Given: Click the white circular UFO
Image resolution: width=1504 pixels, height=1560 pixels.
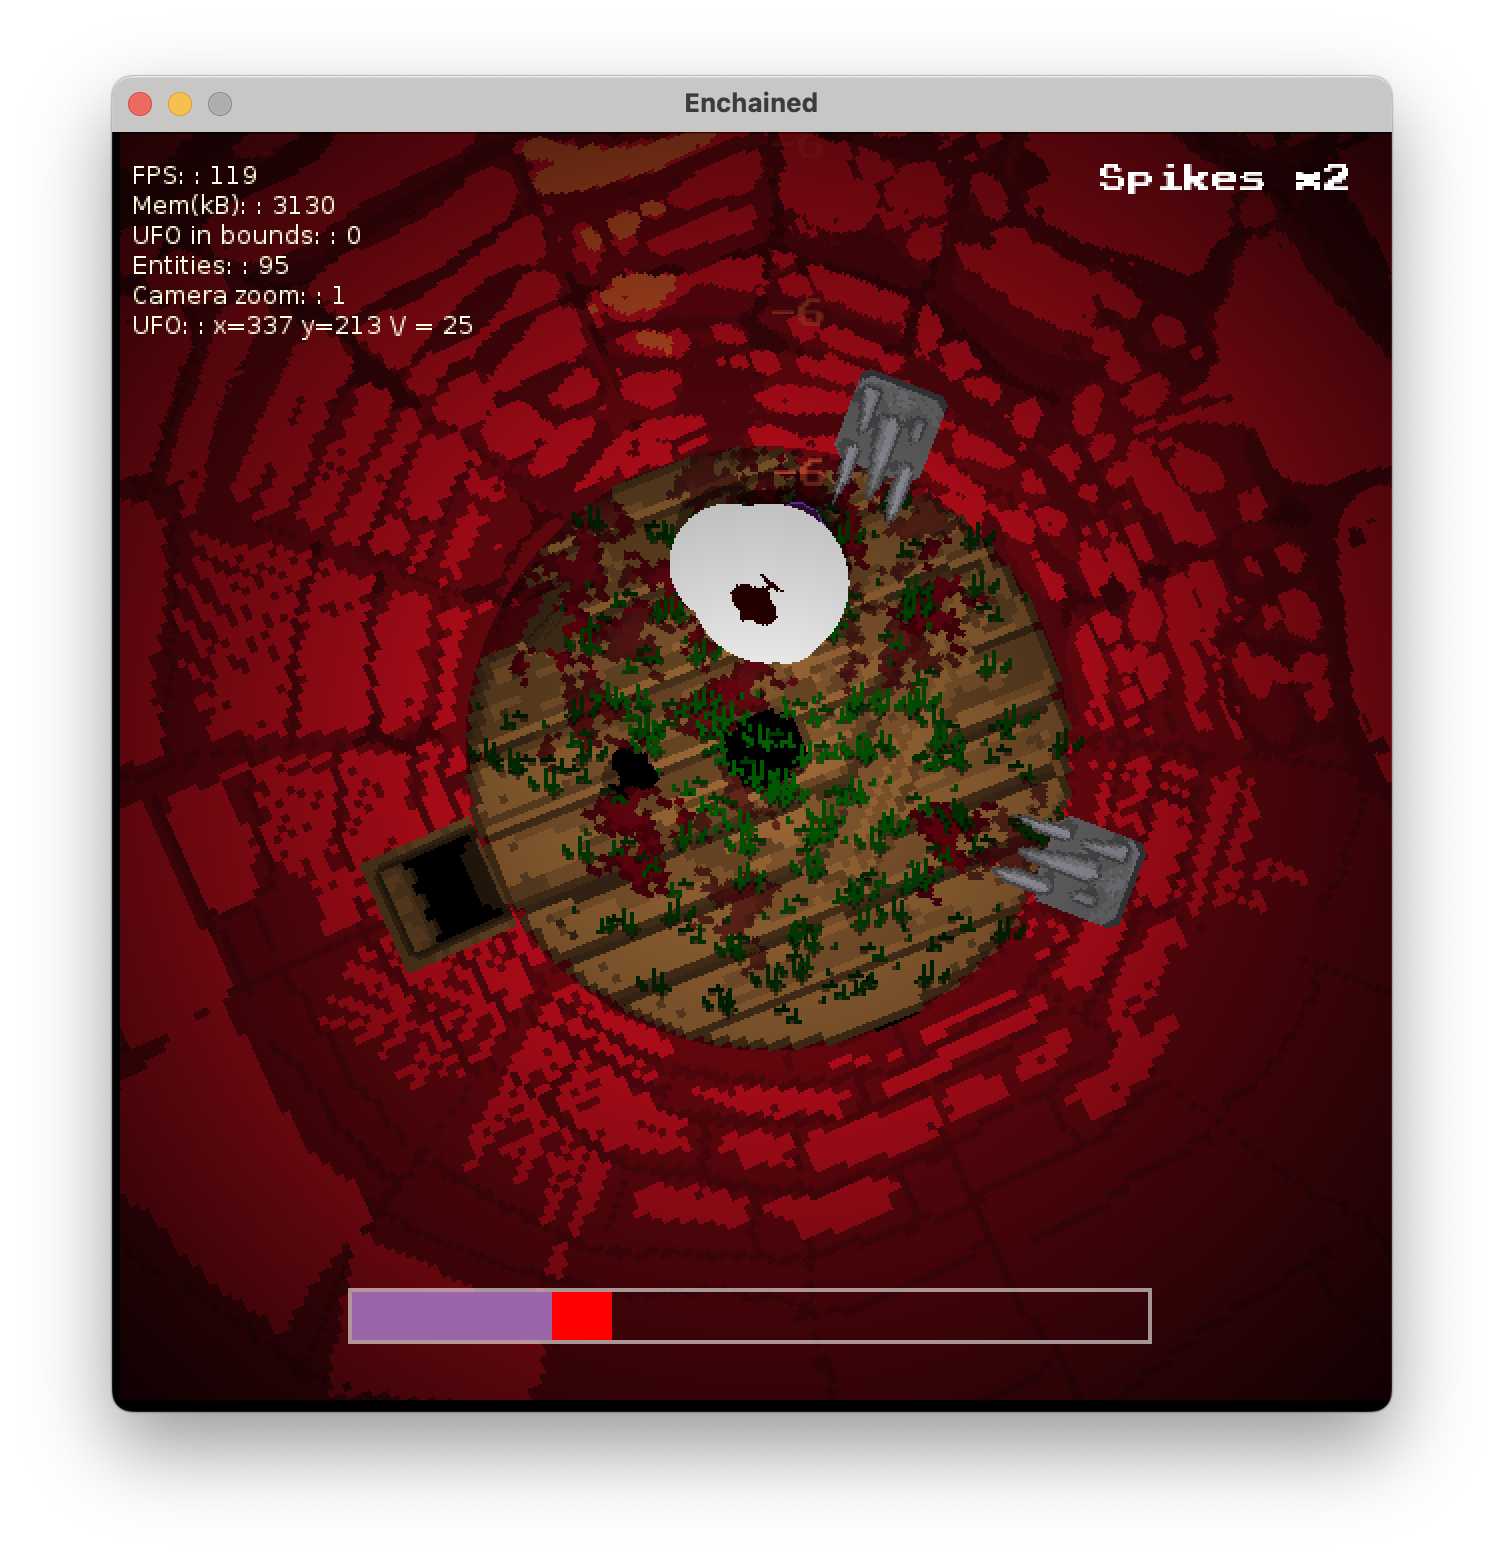Looking at the screenshot, I should pos(759,582).
